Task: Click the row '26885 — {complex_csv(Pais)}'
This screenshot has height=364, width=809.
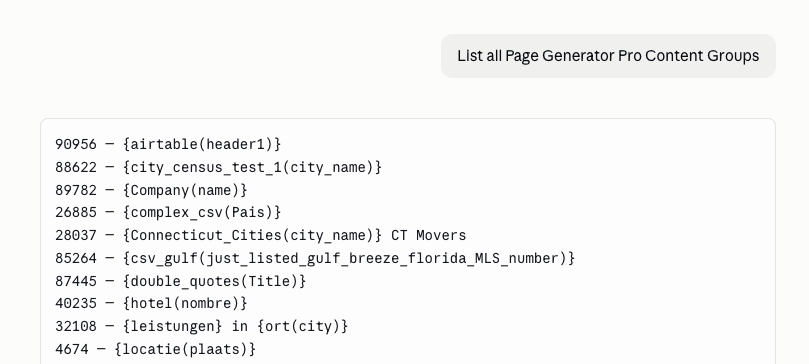Action: click(168, 212)
